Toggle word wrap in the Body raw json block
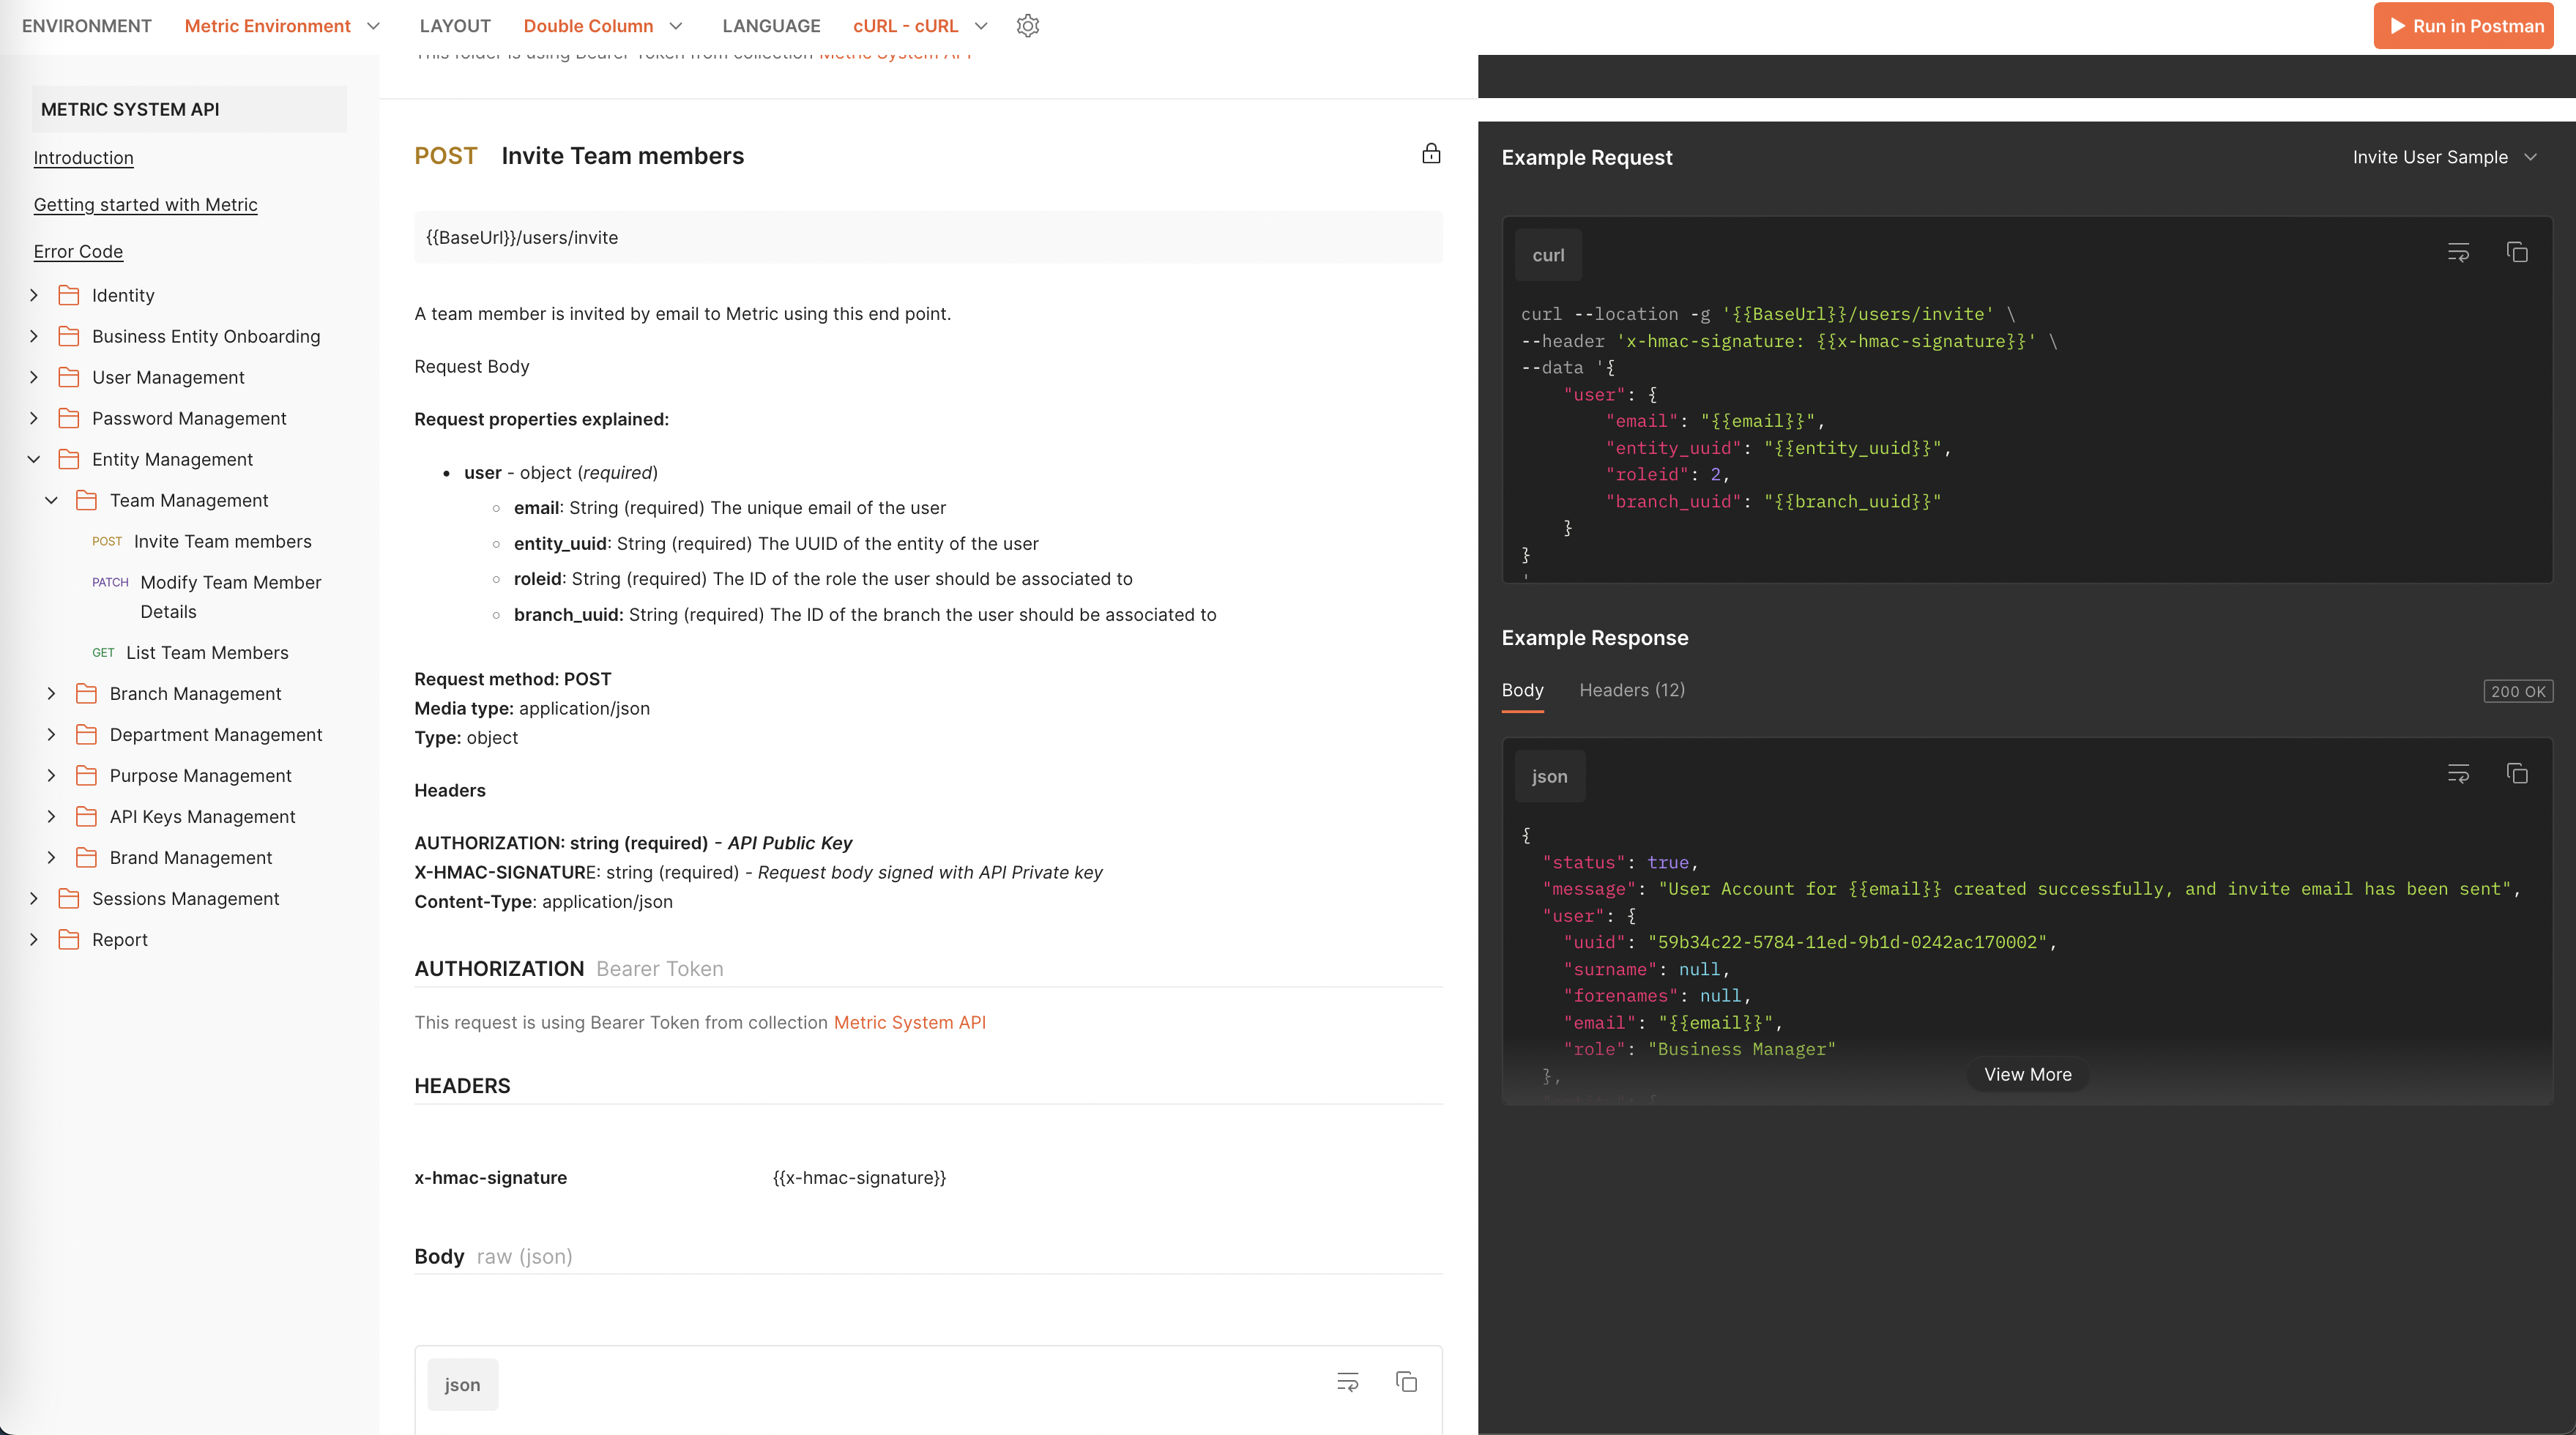This screenshot has width=2576, height=1435. (1347, 1382)
